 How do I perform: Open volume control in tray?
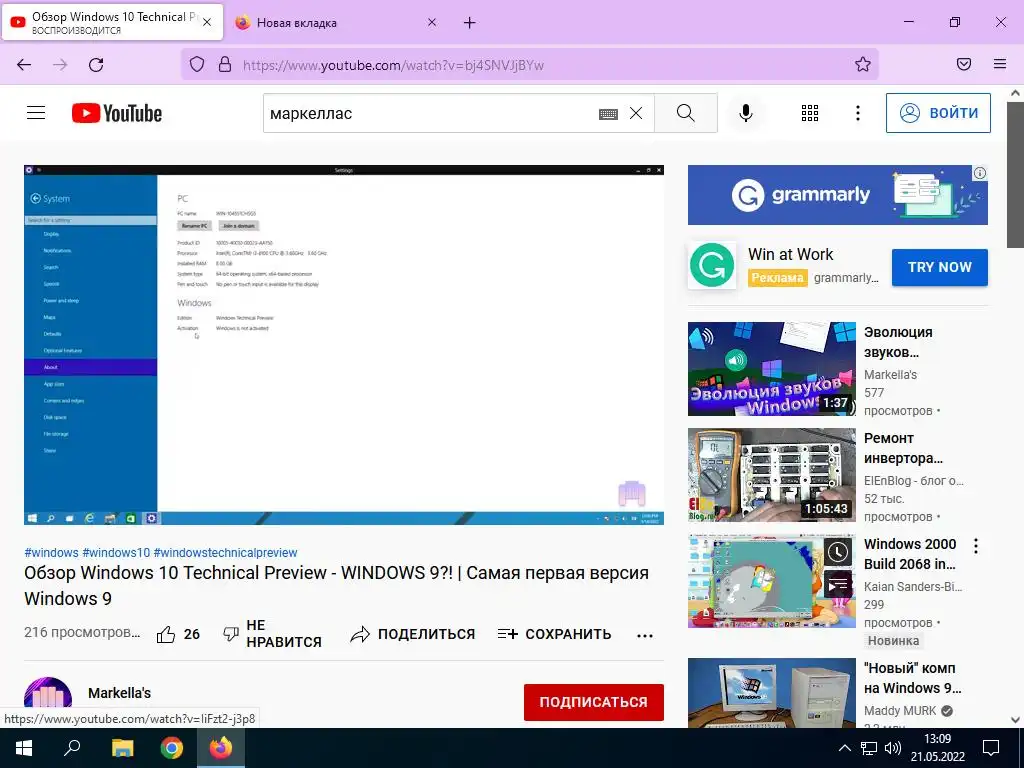click(x=893, y=748)
